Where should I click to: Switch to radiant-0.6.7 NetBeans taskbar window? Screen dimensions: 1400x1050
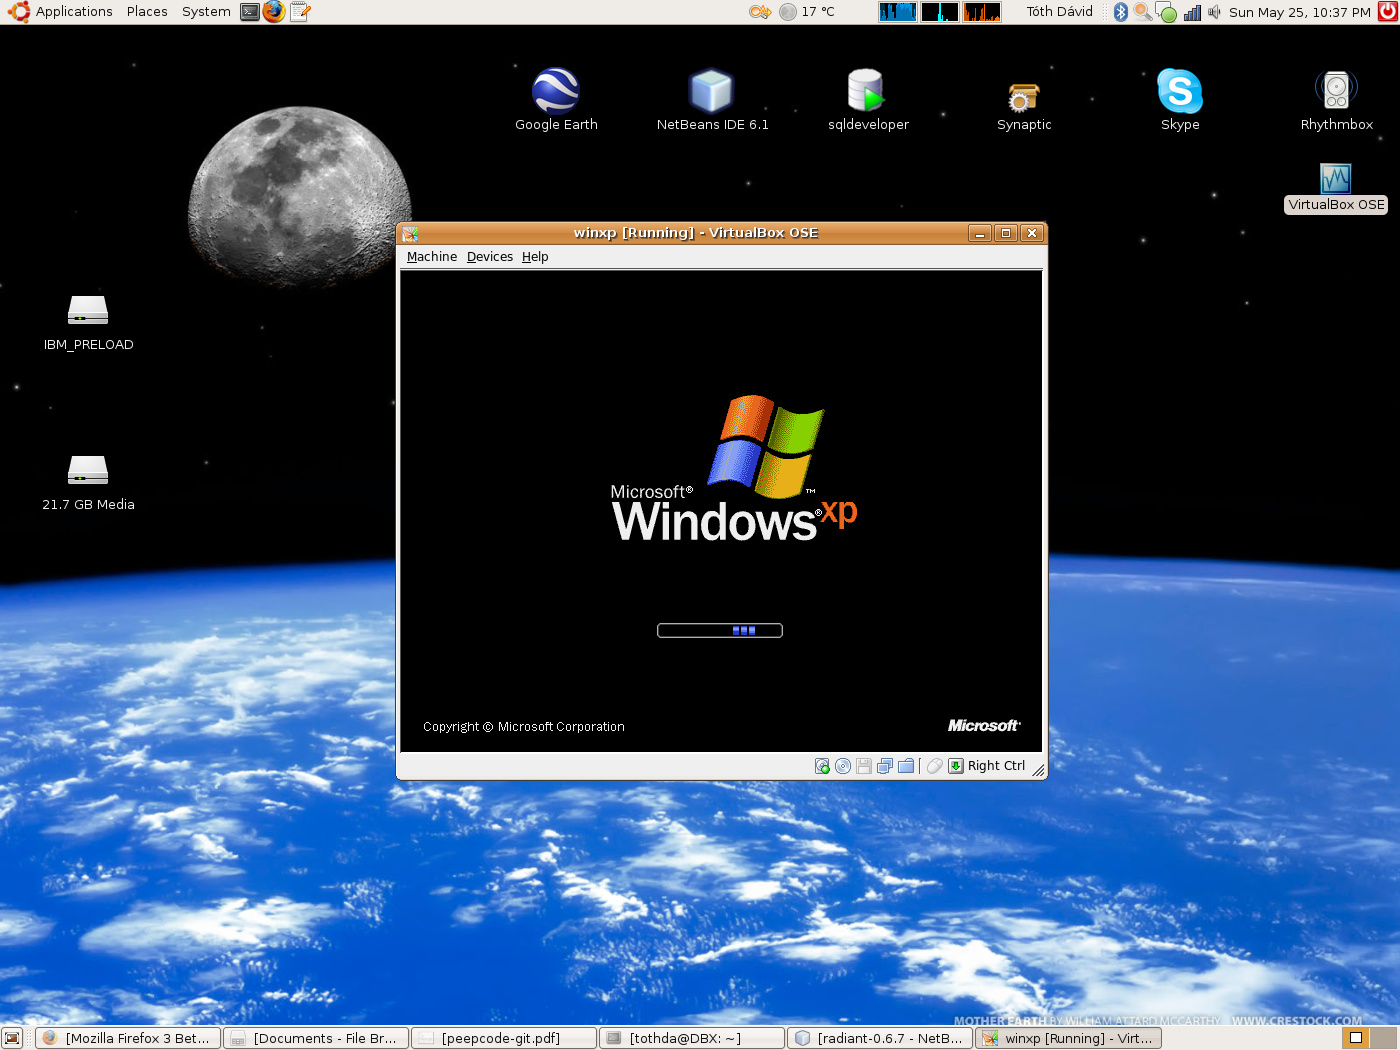[x=880, y=1038]
